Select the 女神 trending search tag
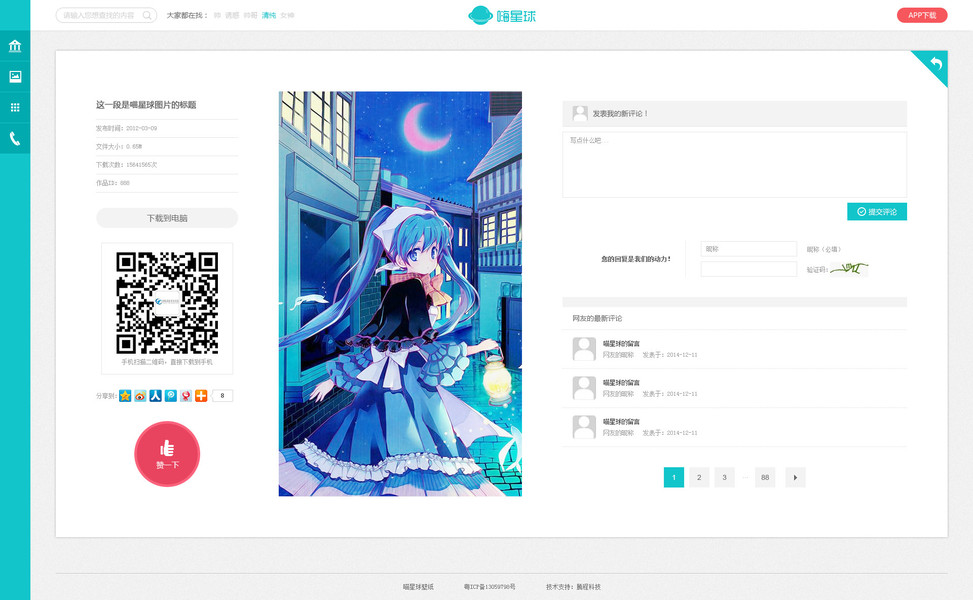973x600 pixels. click(287, 16)
